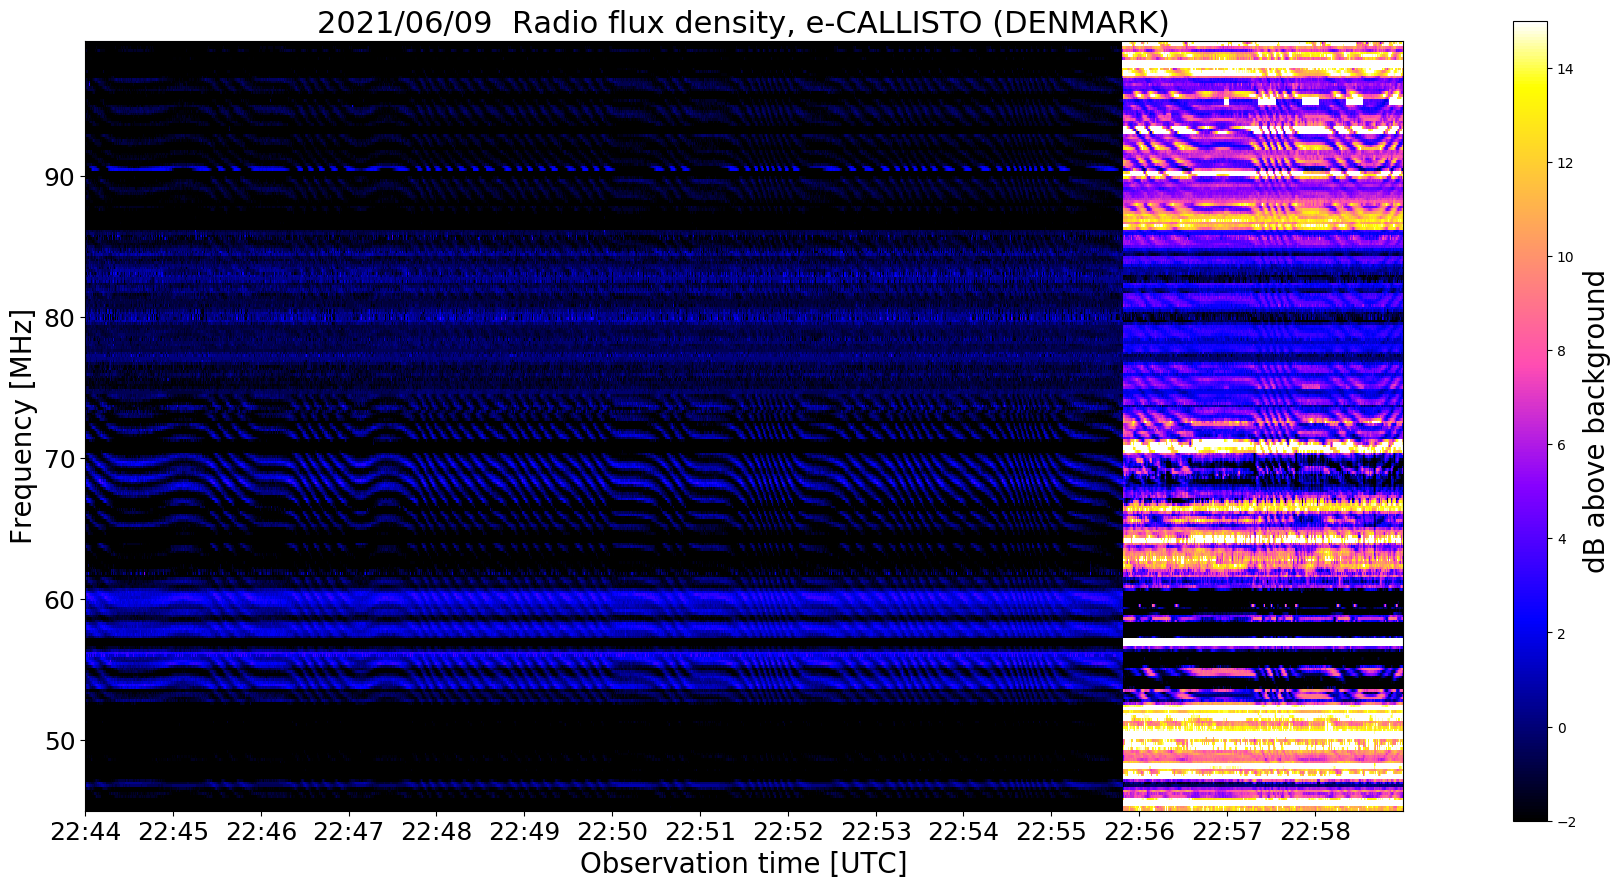The image size is (1620, 888).
Task: Click the 22:46 time tick label
Action: tap(261, 831)
